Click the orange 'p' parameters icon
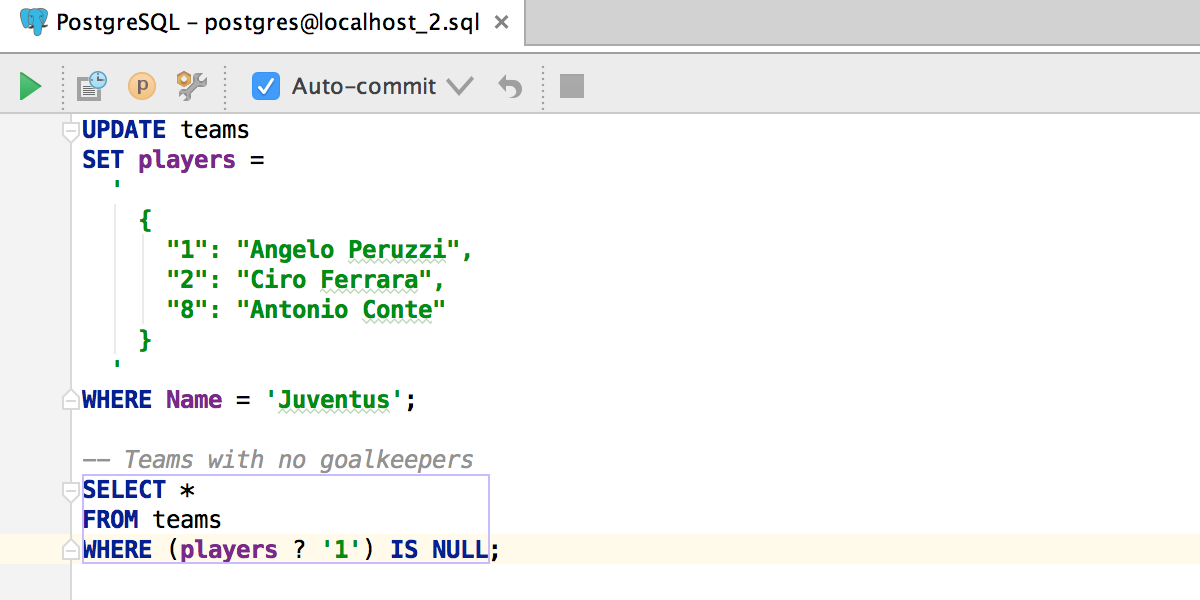 (142, 86)
